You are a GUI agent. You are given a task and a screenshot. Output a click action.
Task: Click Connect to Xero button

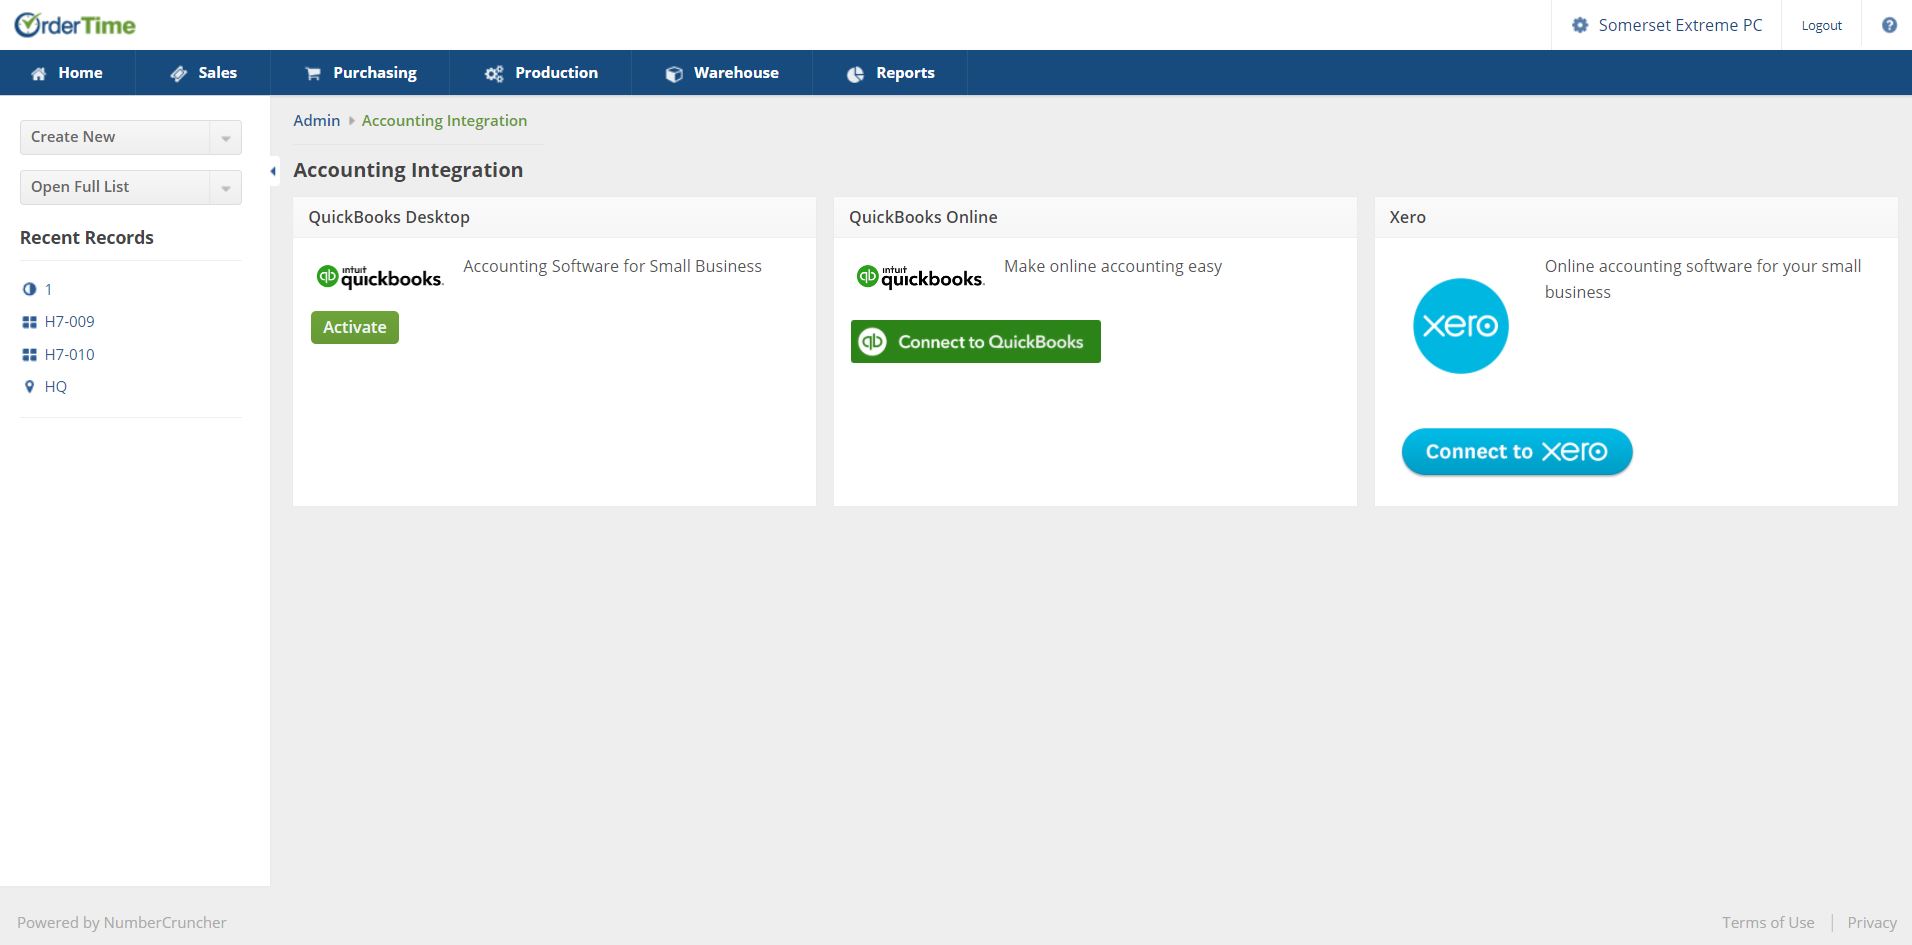[x=1517, y=452]
